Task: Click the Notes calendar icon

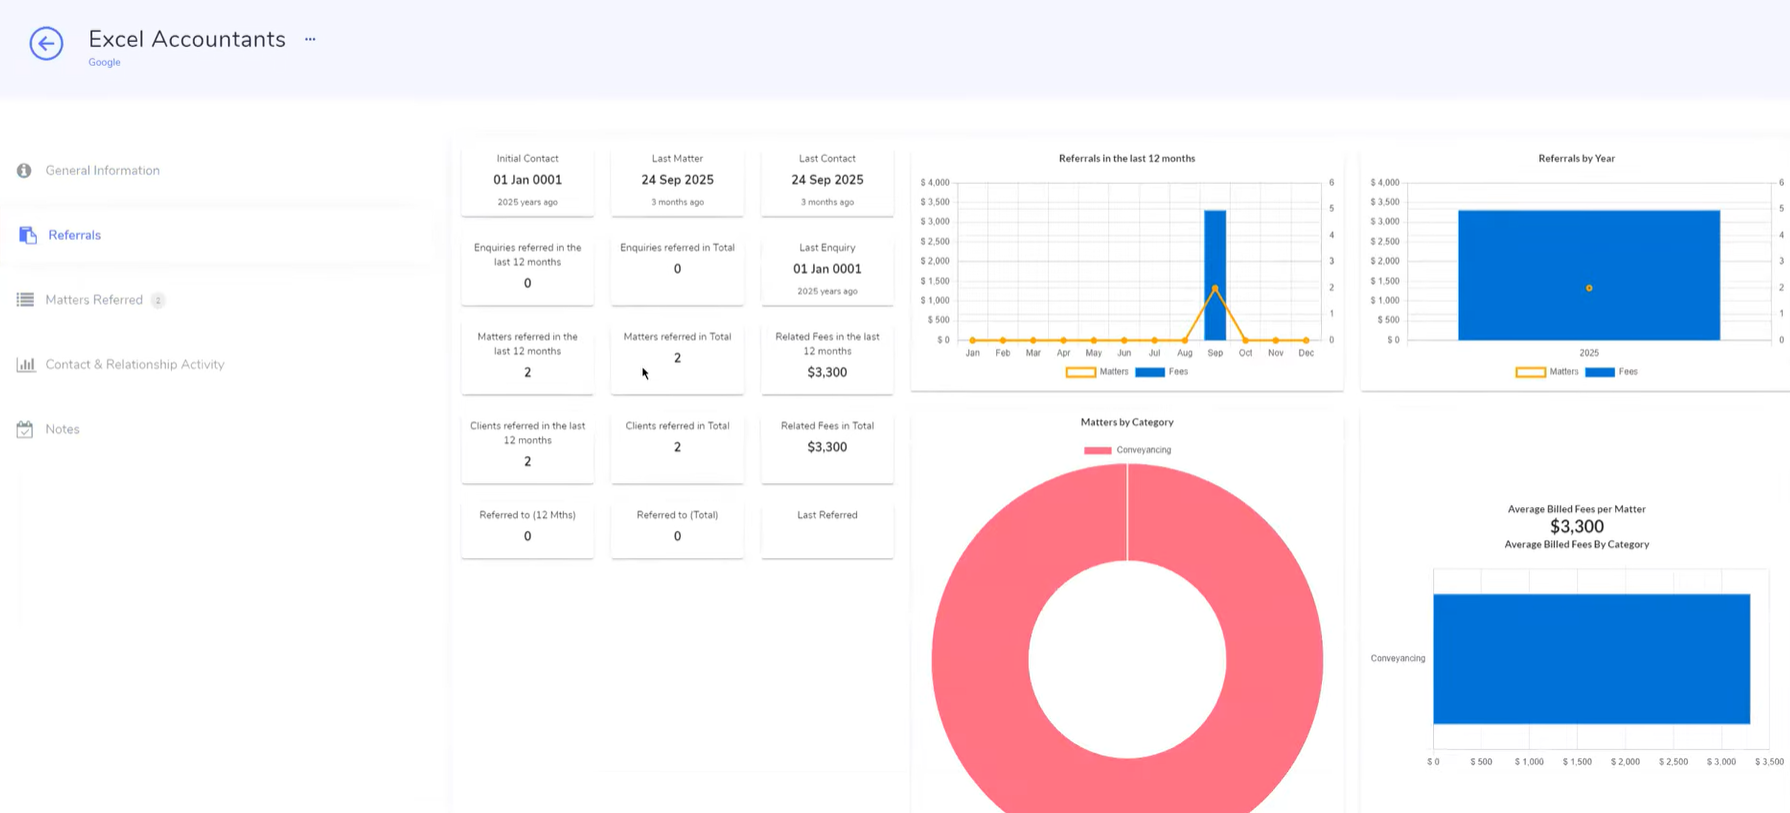Action: [25, 429]
